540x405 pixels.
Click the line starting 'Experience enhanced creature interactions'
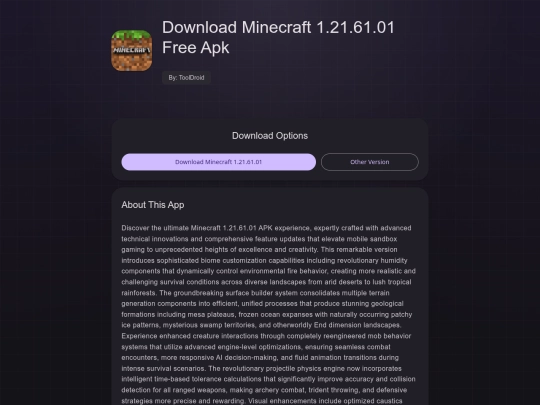pyautogui.click(x=266, y=336)
